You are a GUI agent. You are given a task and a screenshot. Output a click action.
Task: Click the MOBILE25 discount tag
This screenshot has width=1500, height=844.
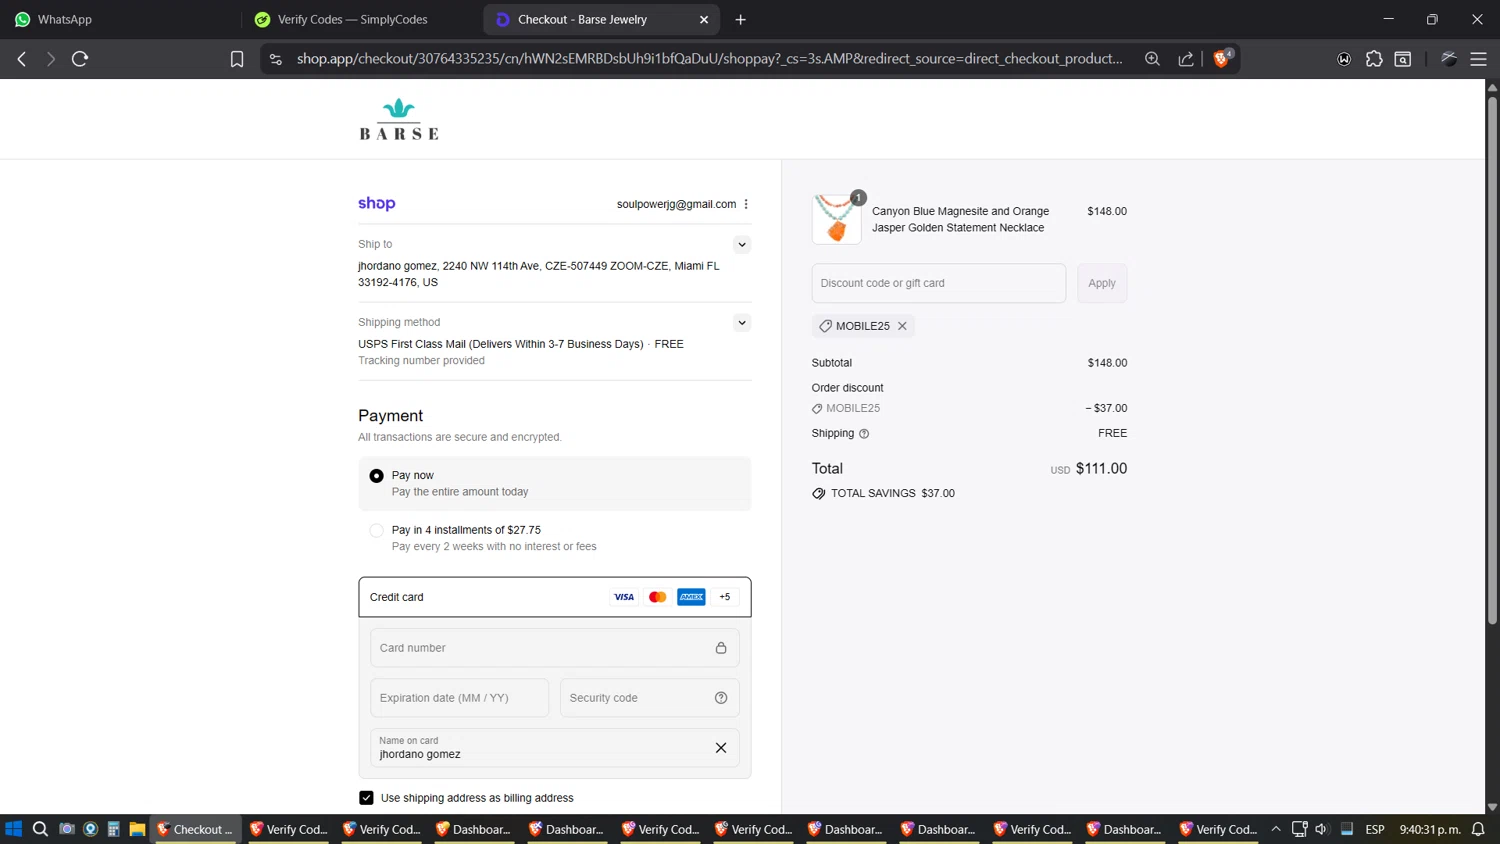pos(863,326)
